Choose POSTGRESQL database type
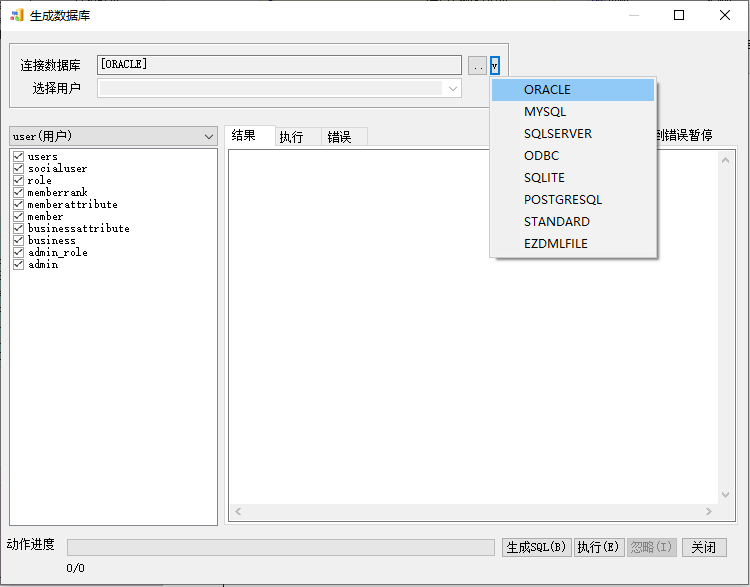This screenshot has height=587, width=750. (573, 200)
